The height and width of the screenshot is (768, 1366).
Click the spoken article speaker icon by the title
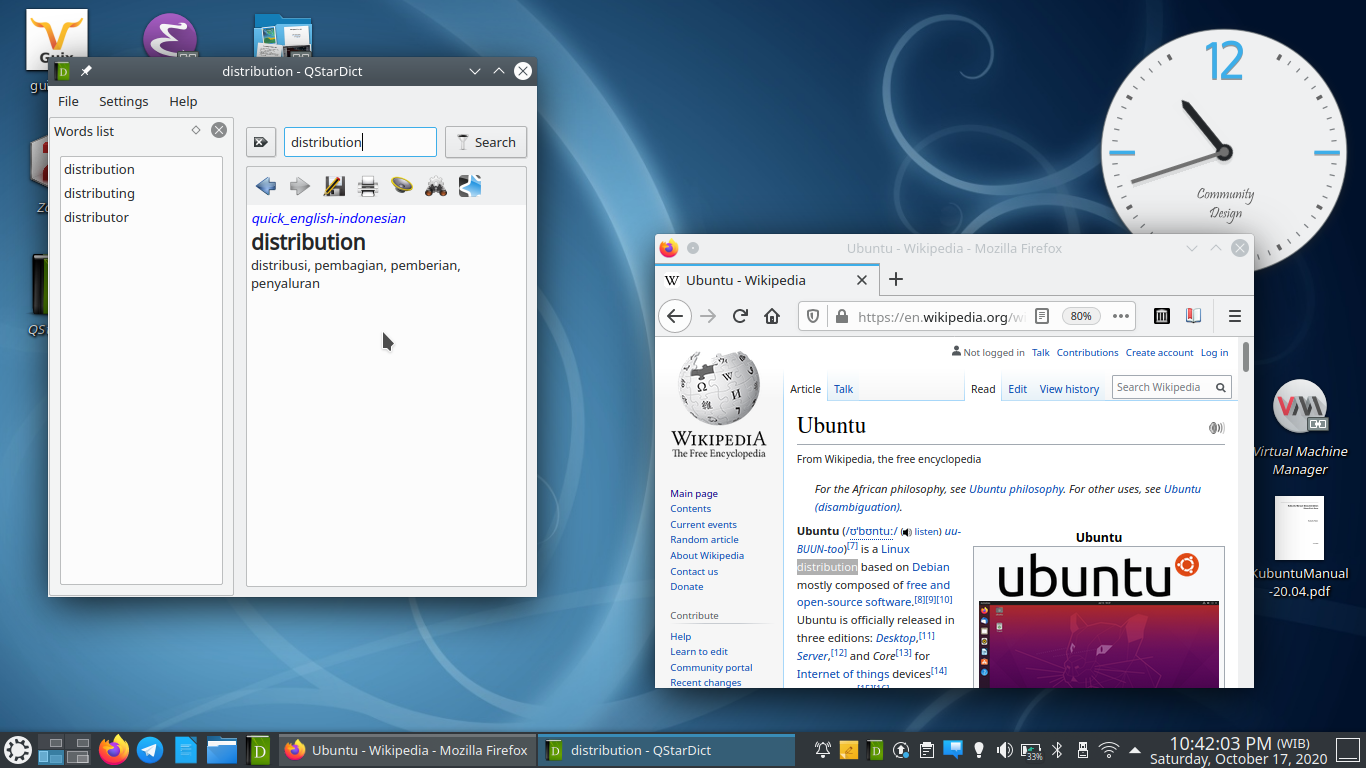pos(1216,427)
